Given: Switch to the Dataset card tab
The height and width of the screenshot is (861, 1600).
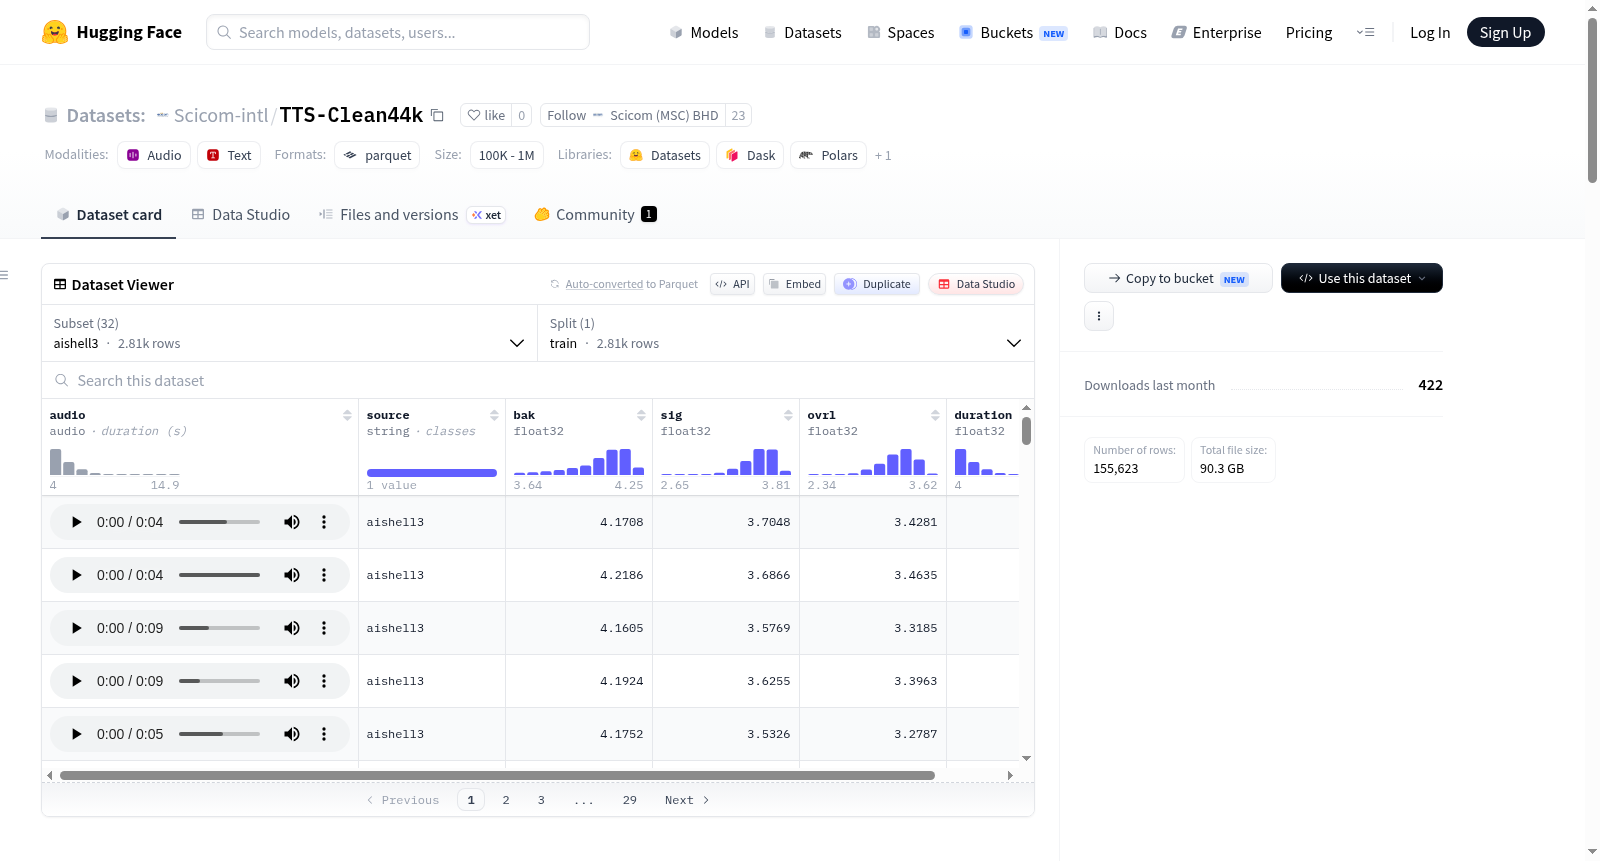Looking at the screenshot, I should click(x=108, y=214).
